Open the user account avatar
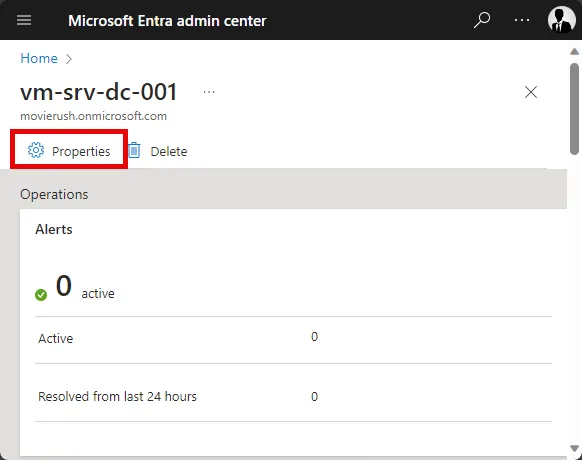 562,19
